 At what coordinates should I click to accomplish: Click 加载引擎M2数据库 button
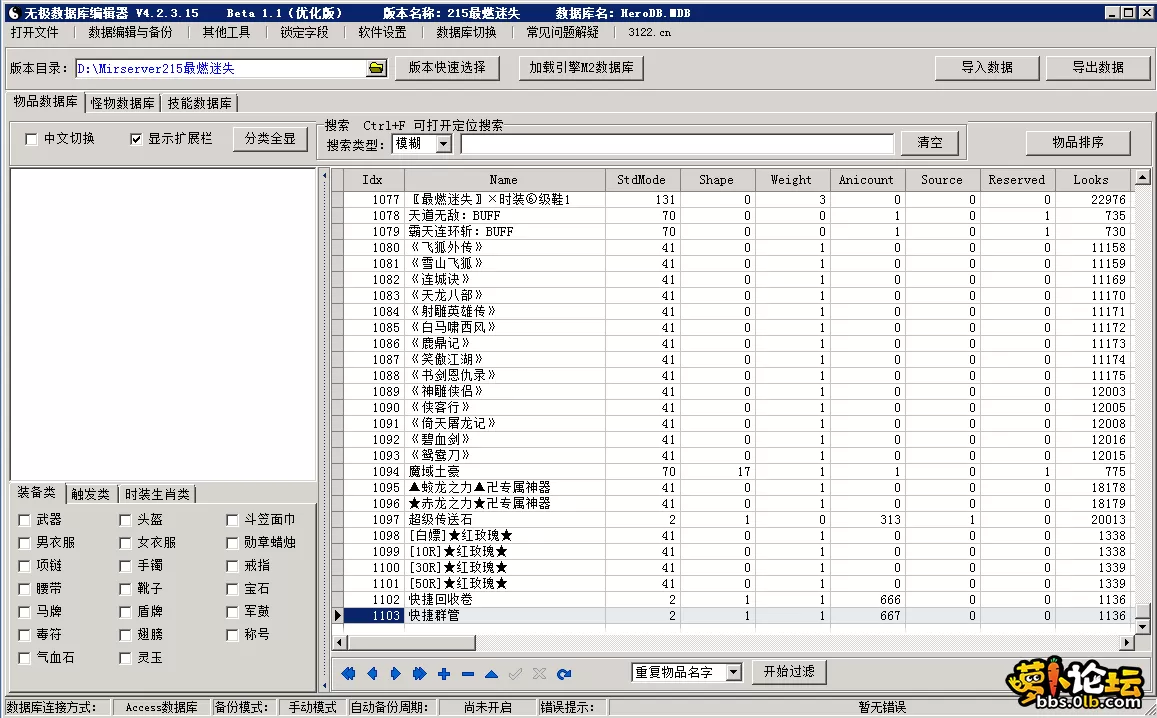point(581,68)
